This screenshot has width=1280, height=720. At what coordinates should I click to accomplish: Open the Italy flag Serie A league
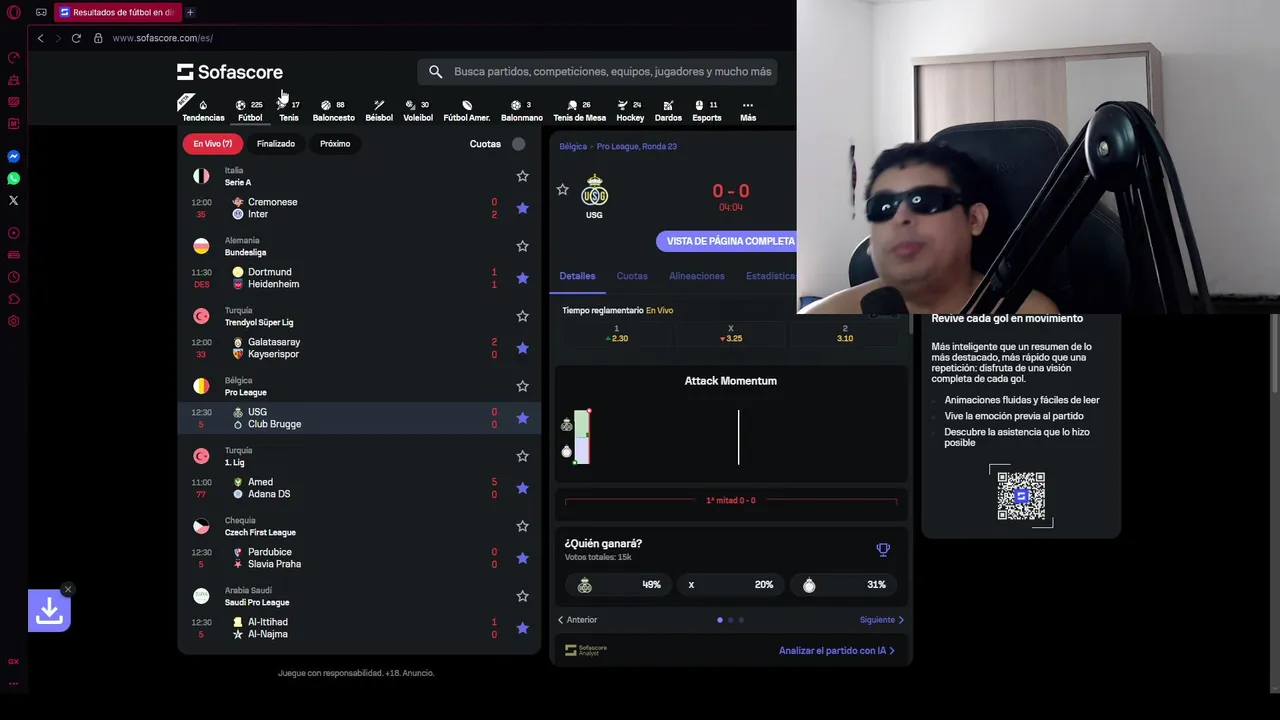[201, 176]
